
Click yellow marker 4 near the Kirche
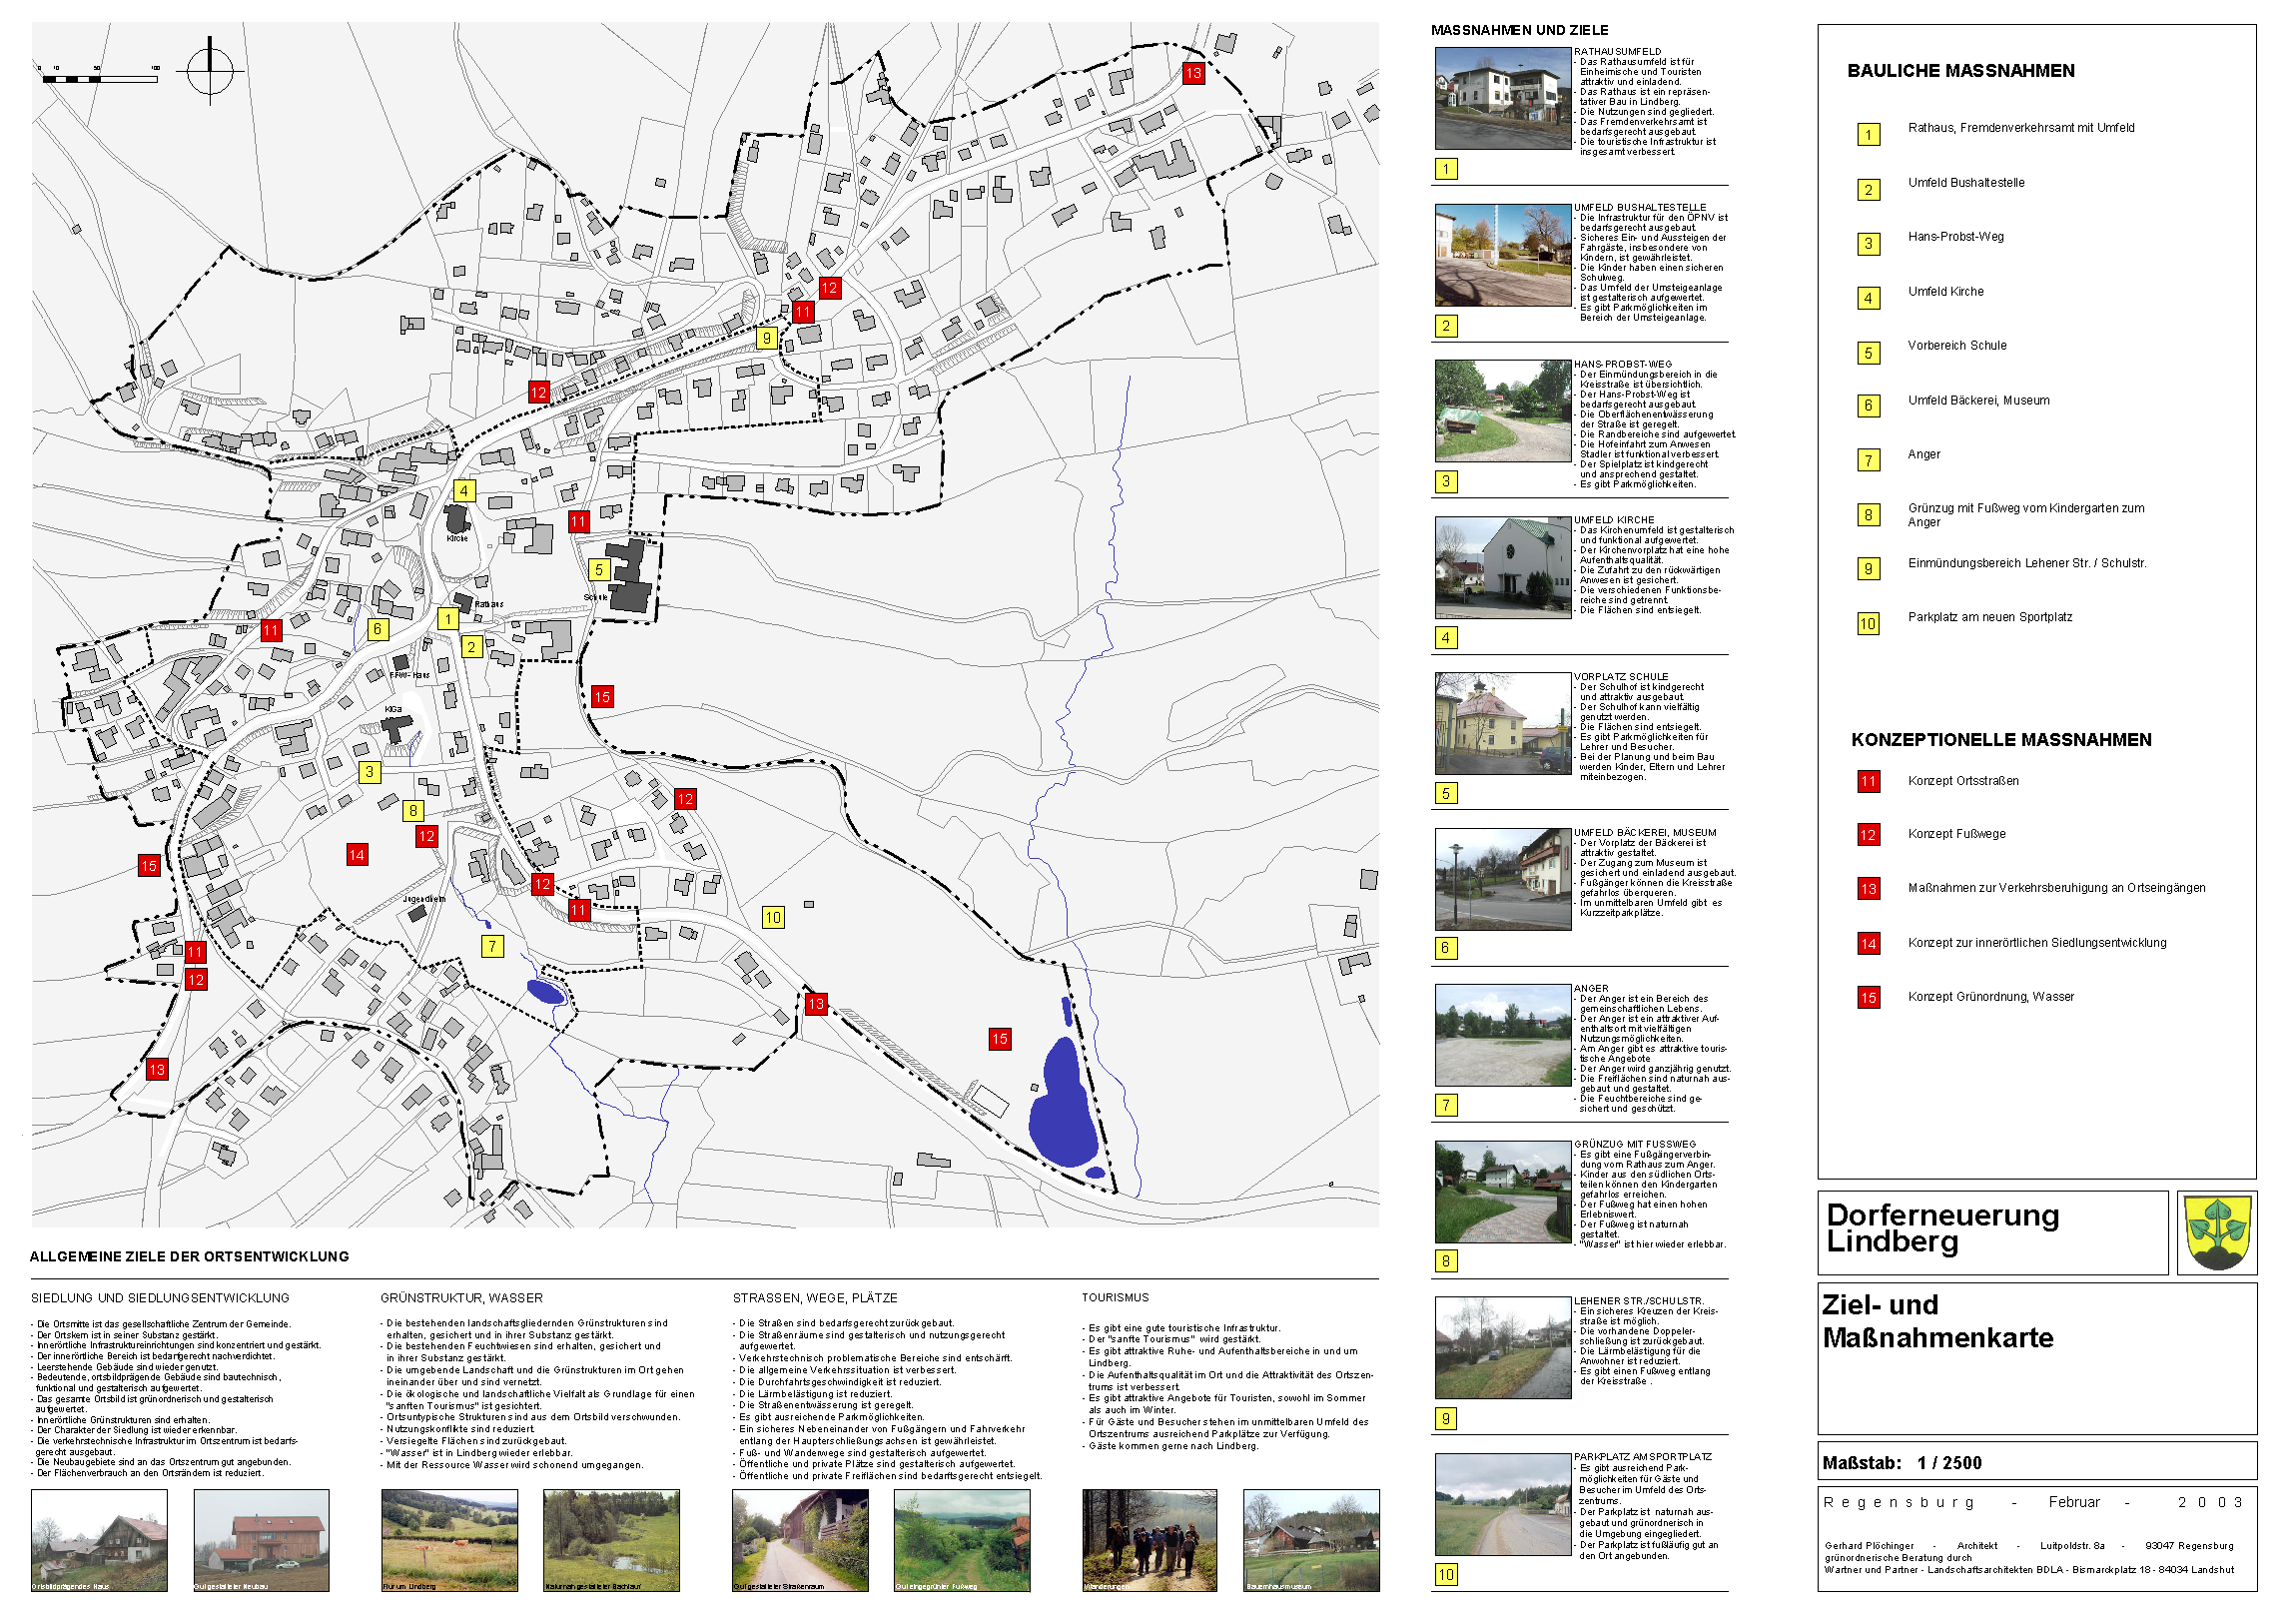(x=464, y=491)
